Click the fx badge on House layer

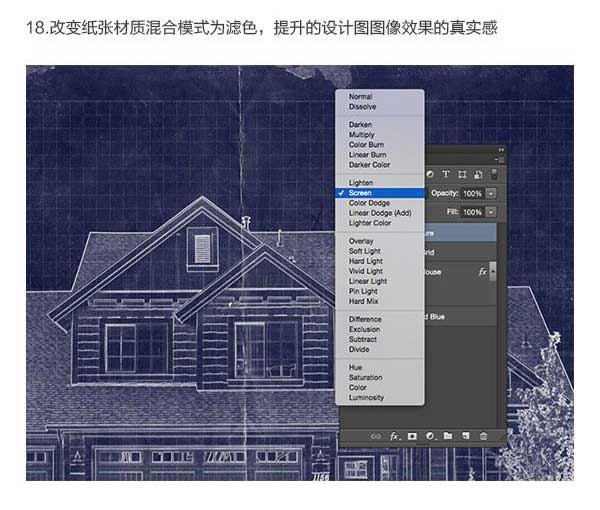tap(483, 272)
